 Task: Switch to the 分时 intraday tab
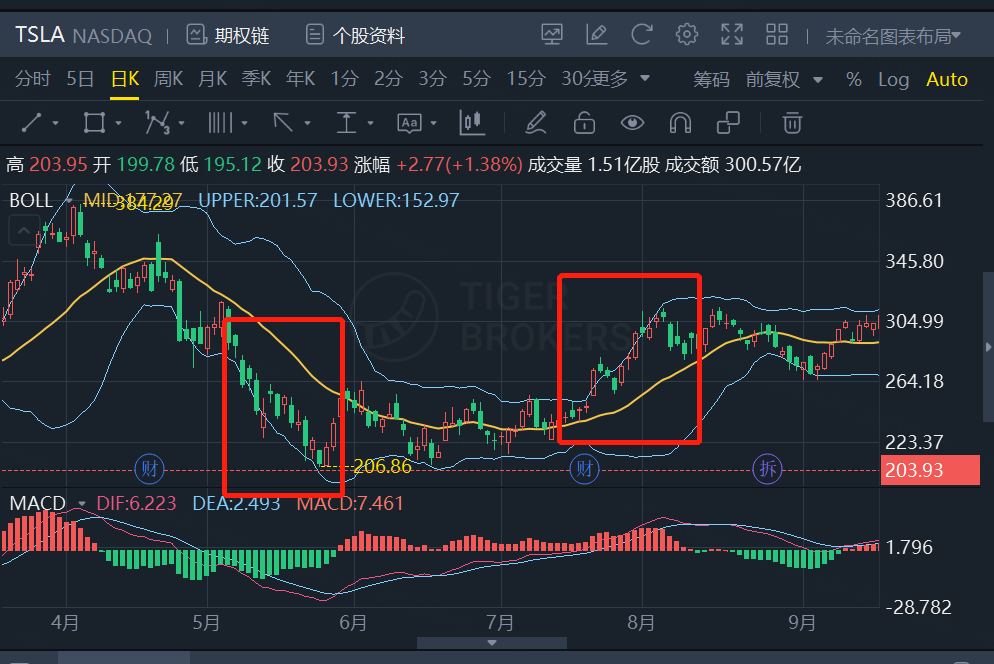pos(33,79)
